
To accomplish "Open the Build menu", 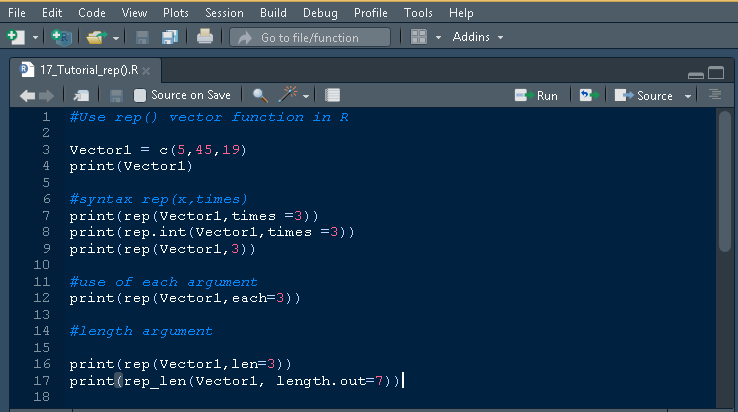I will point(273,13).
